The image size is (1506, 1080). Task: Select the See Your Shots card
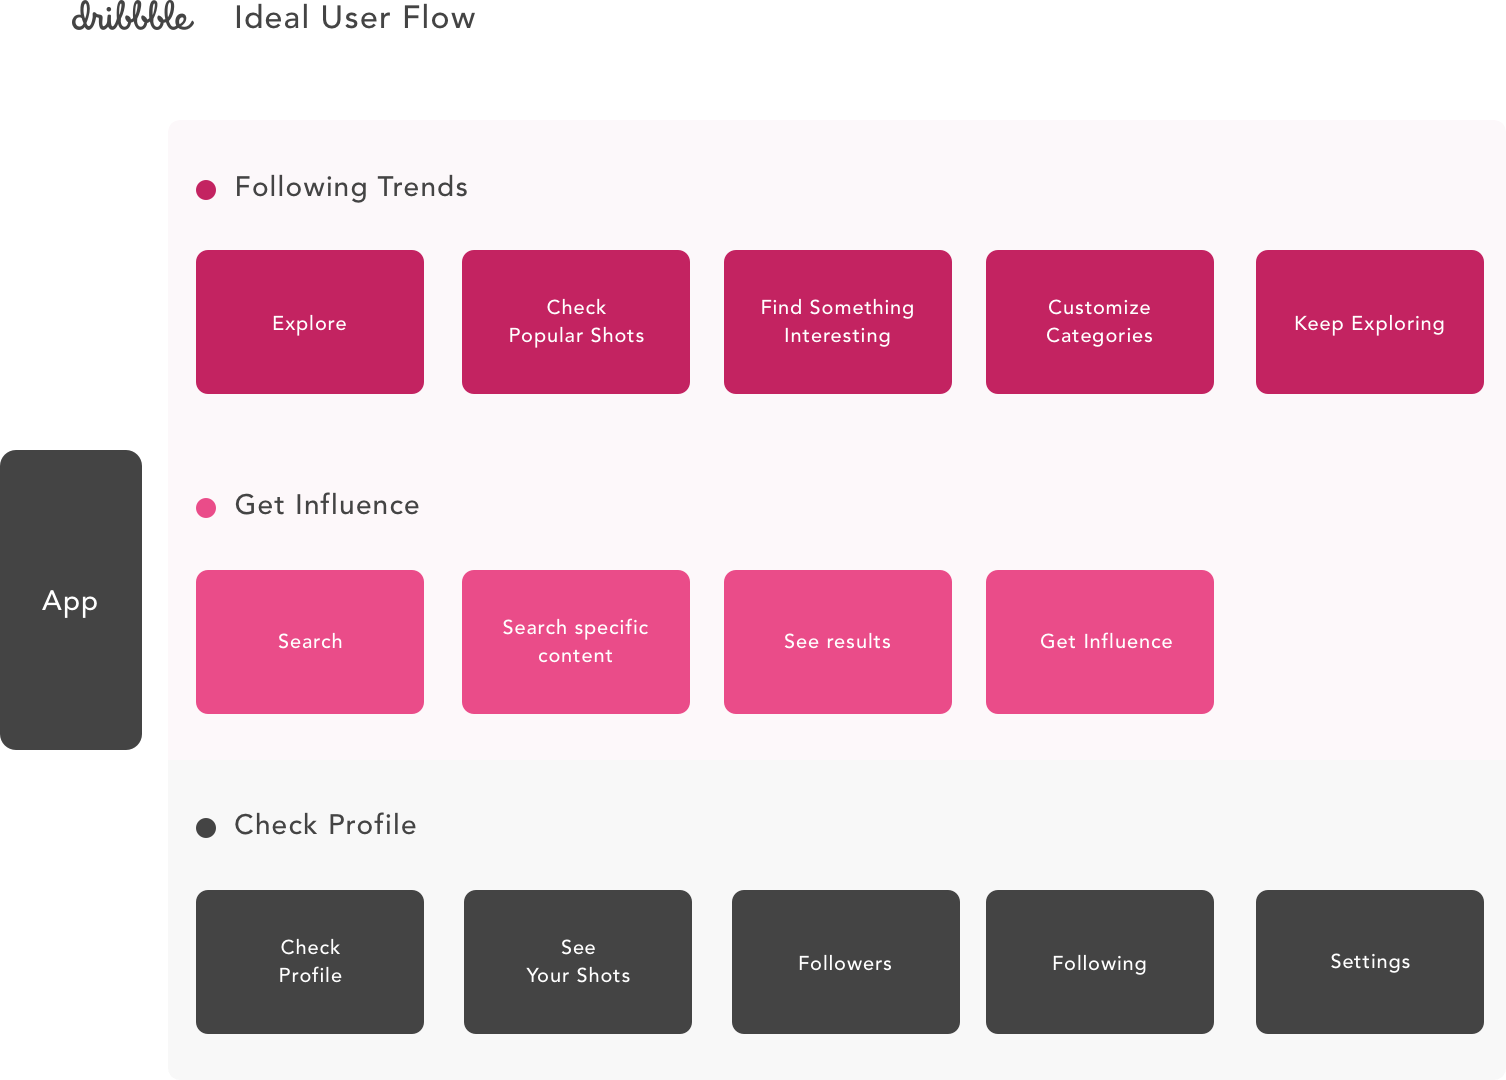click(578, 962)
